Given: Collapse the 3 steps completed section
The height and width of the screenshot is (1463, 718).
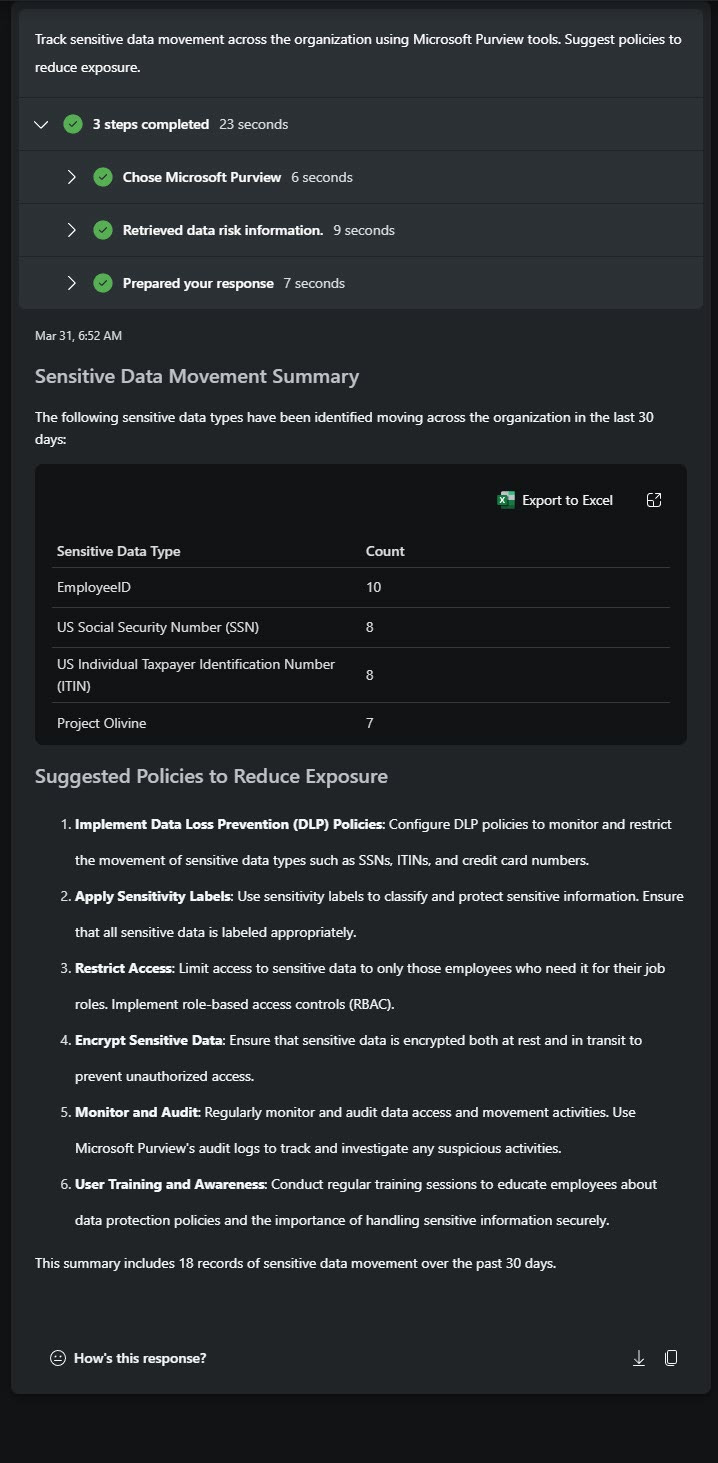Looking at the screenshot, I should (41, 125).
